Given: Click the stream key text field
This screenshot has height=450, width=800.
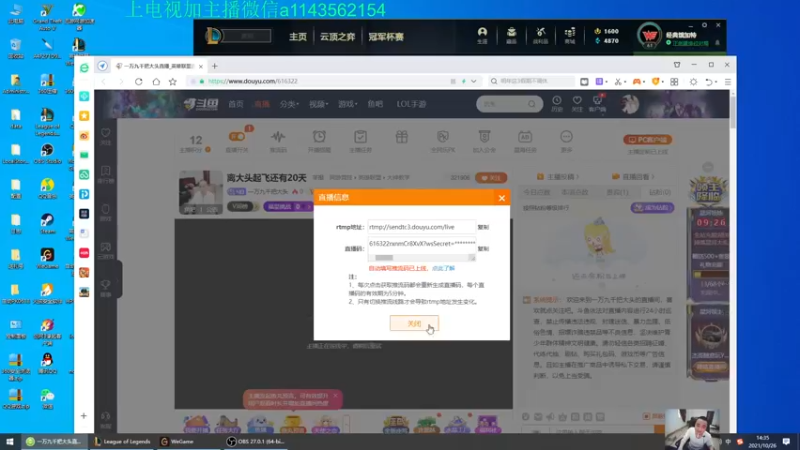Looking at the screenshot, I should point(421,244).
